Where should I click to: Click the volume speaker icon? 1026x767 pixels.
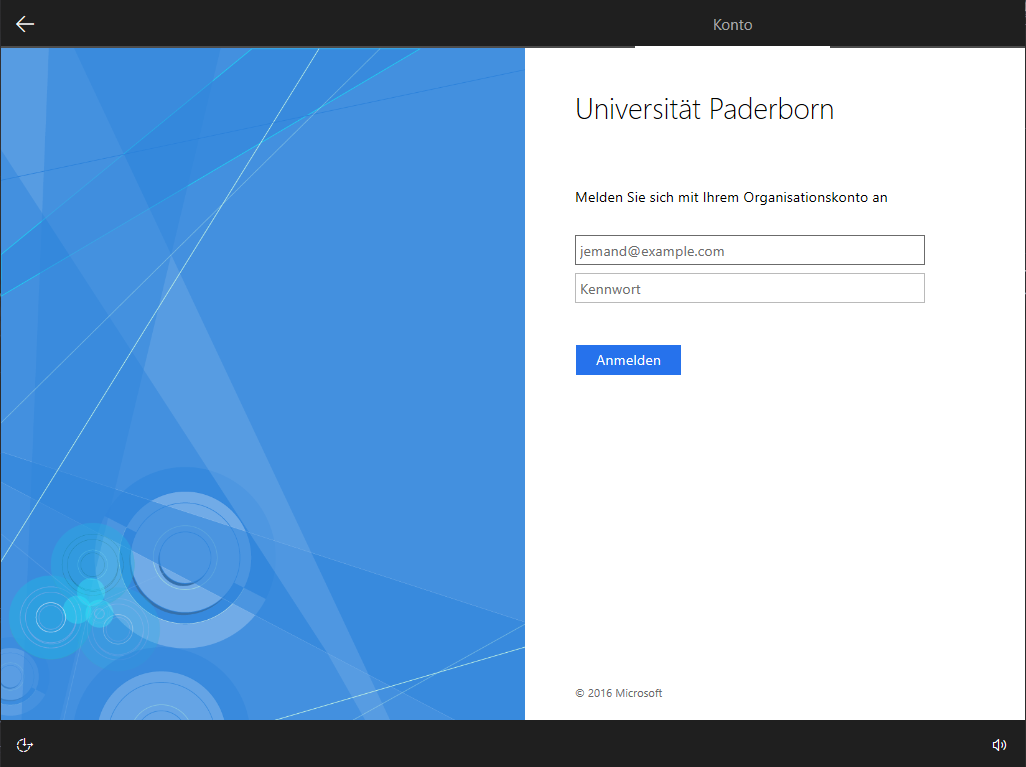(999, 745)
